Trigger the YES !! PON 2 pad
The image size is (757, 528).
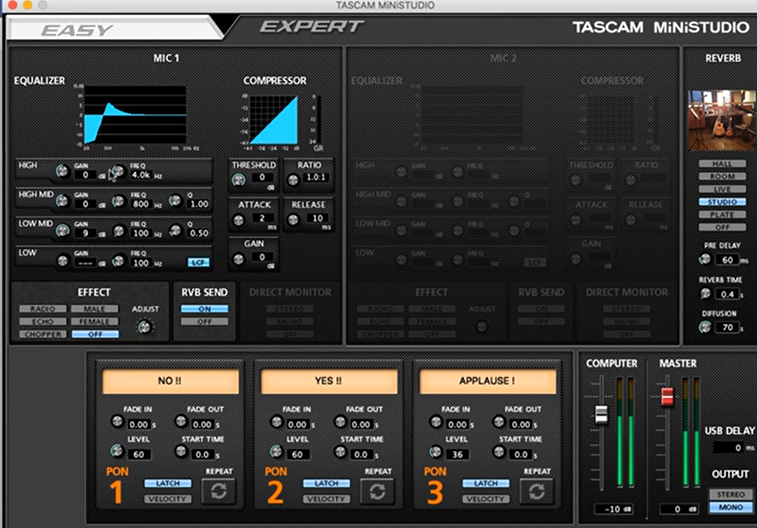(329, 381)
